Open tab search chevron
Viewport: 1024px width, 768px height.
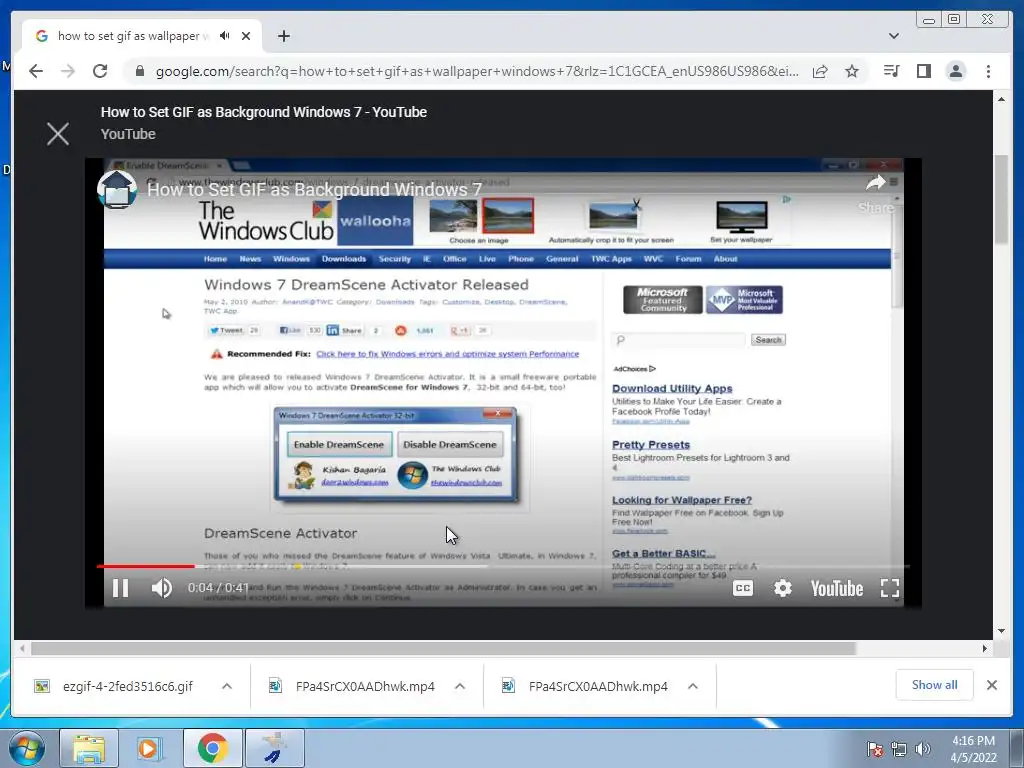[x=893, y=36]
